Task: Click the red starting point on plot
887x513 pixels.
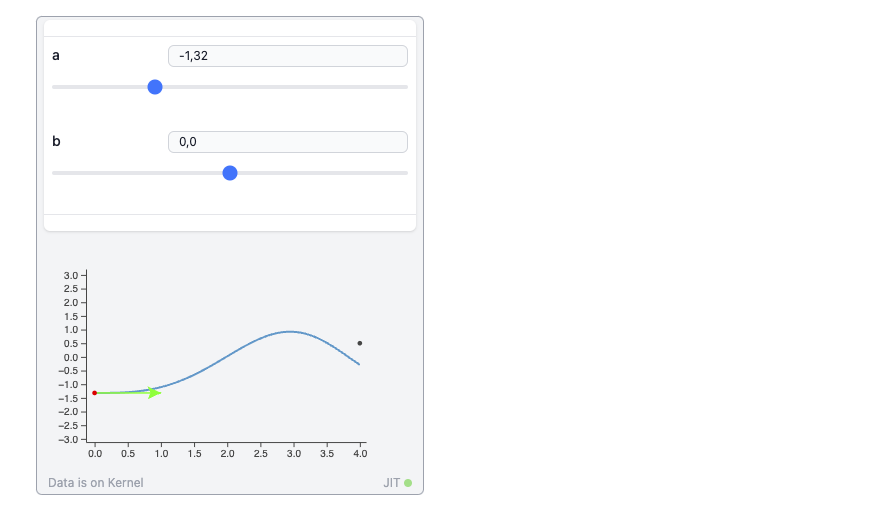Action: tap(95, 393)
